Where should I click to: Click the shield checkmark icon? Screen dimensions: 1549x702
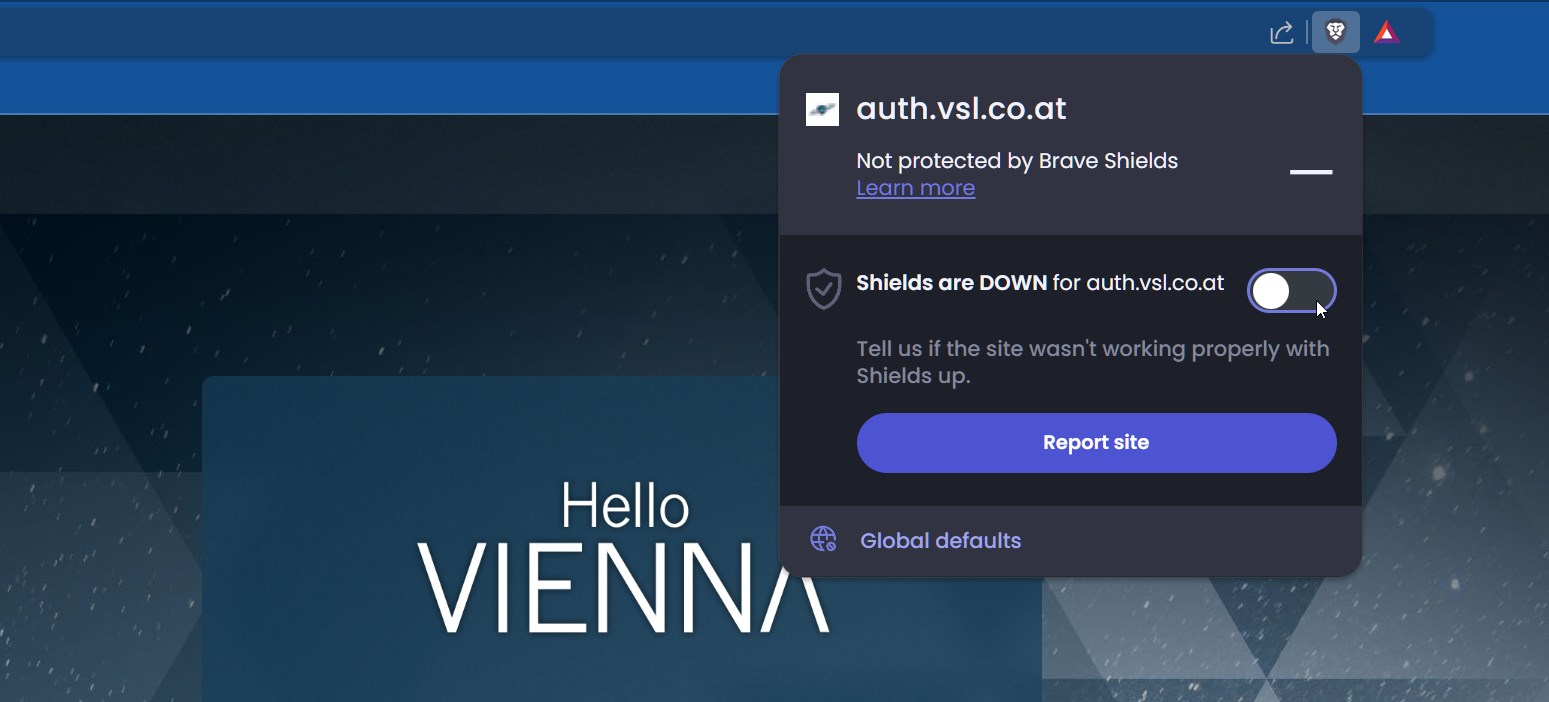point(823,289)
